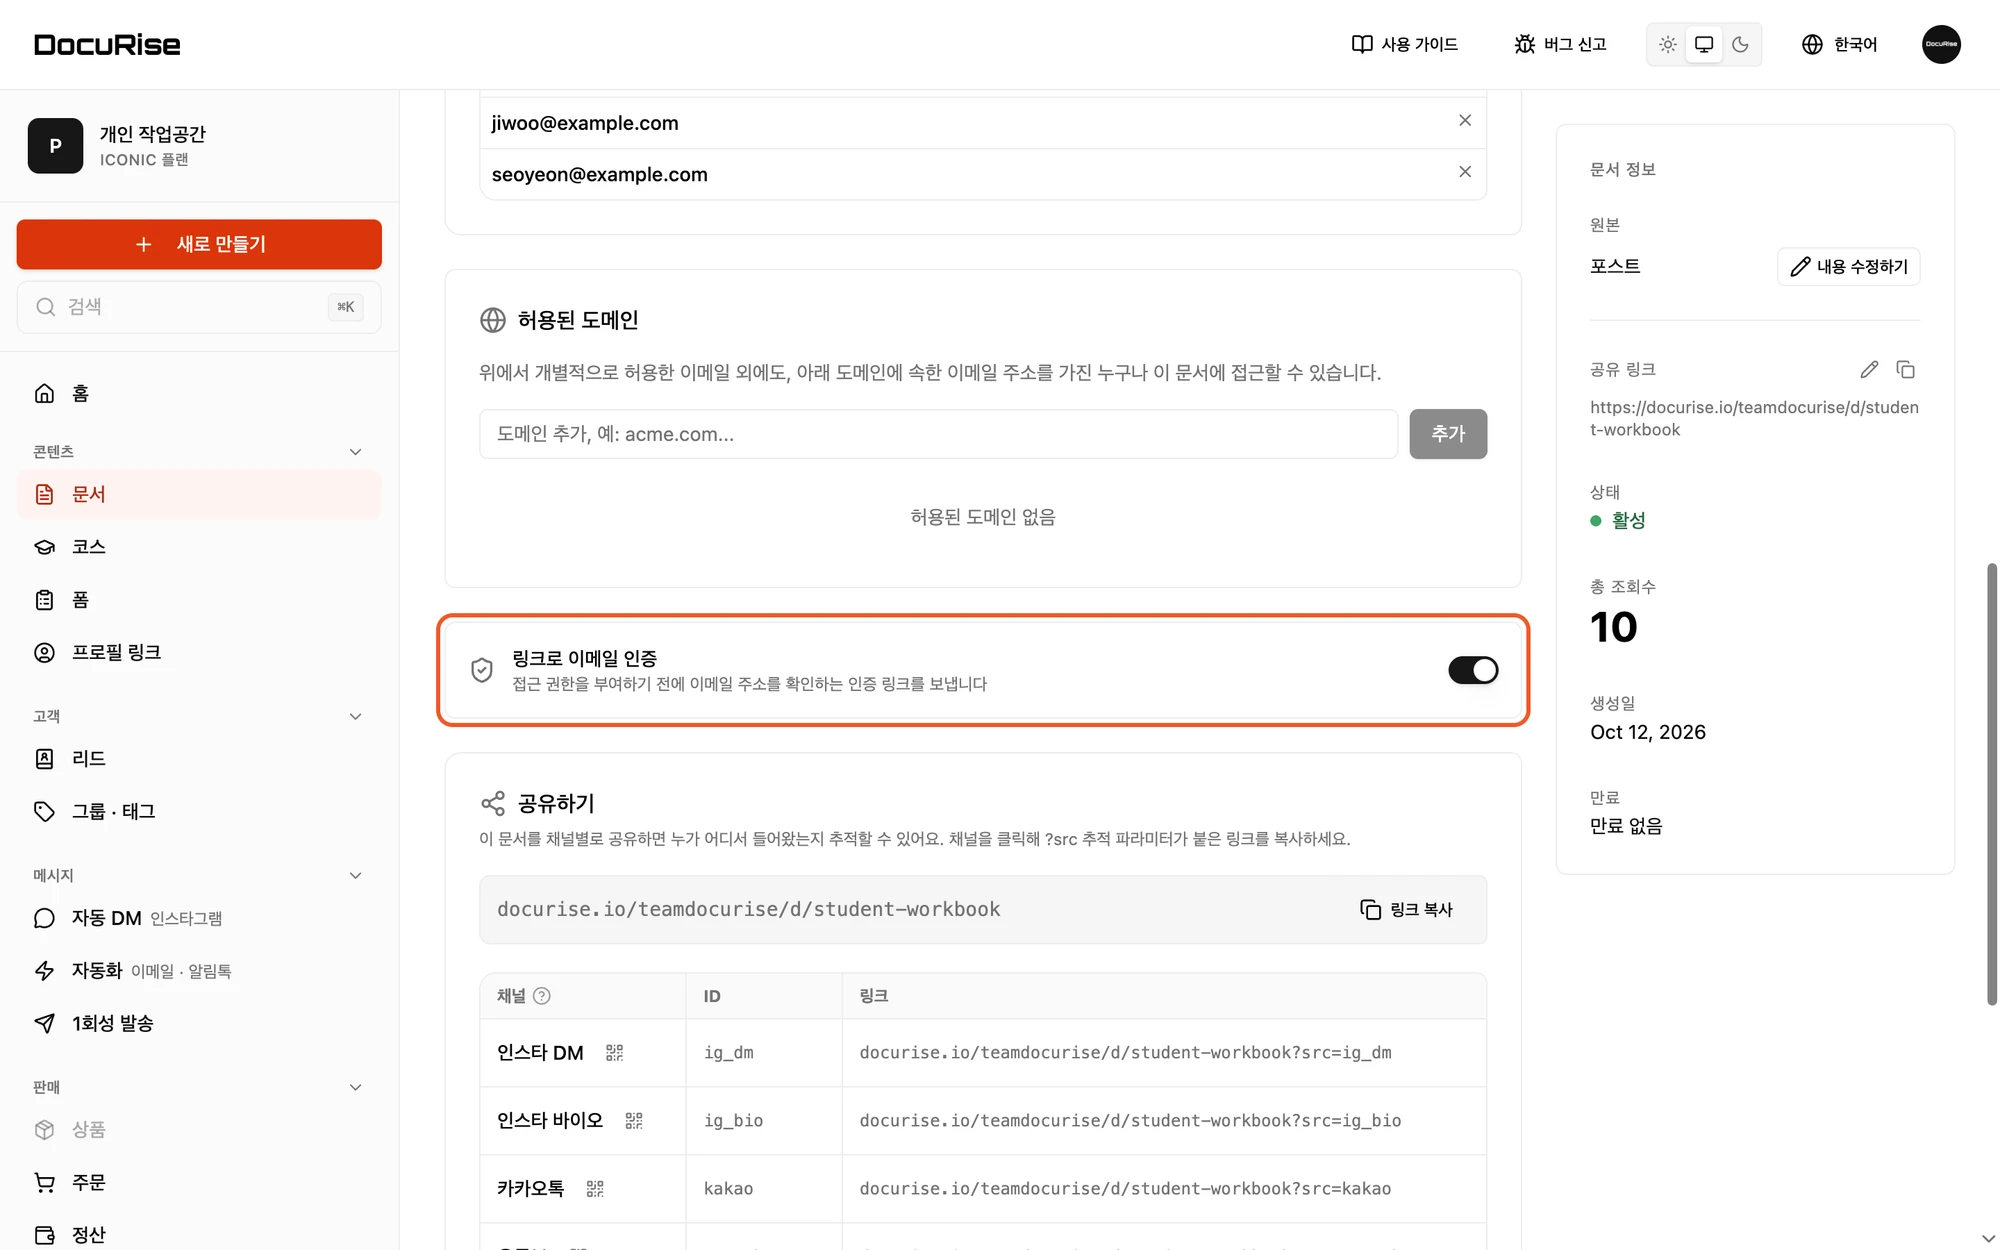This screenshot has width=2000, height=1250.
Task: Click the 도메인 추가 input field
Action: coord(938,434)
